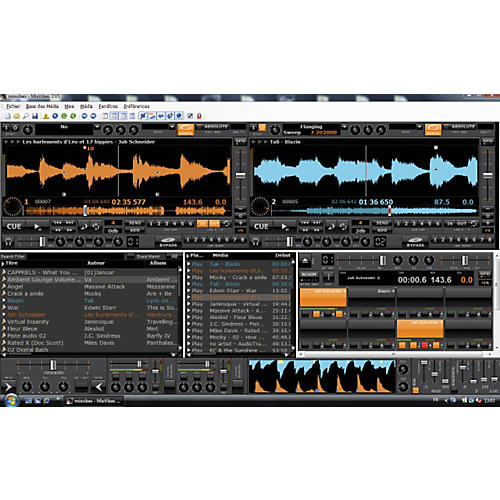
Task: Click the red position marker on deck 2 overview
Action: pos(389,211)
